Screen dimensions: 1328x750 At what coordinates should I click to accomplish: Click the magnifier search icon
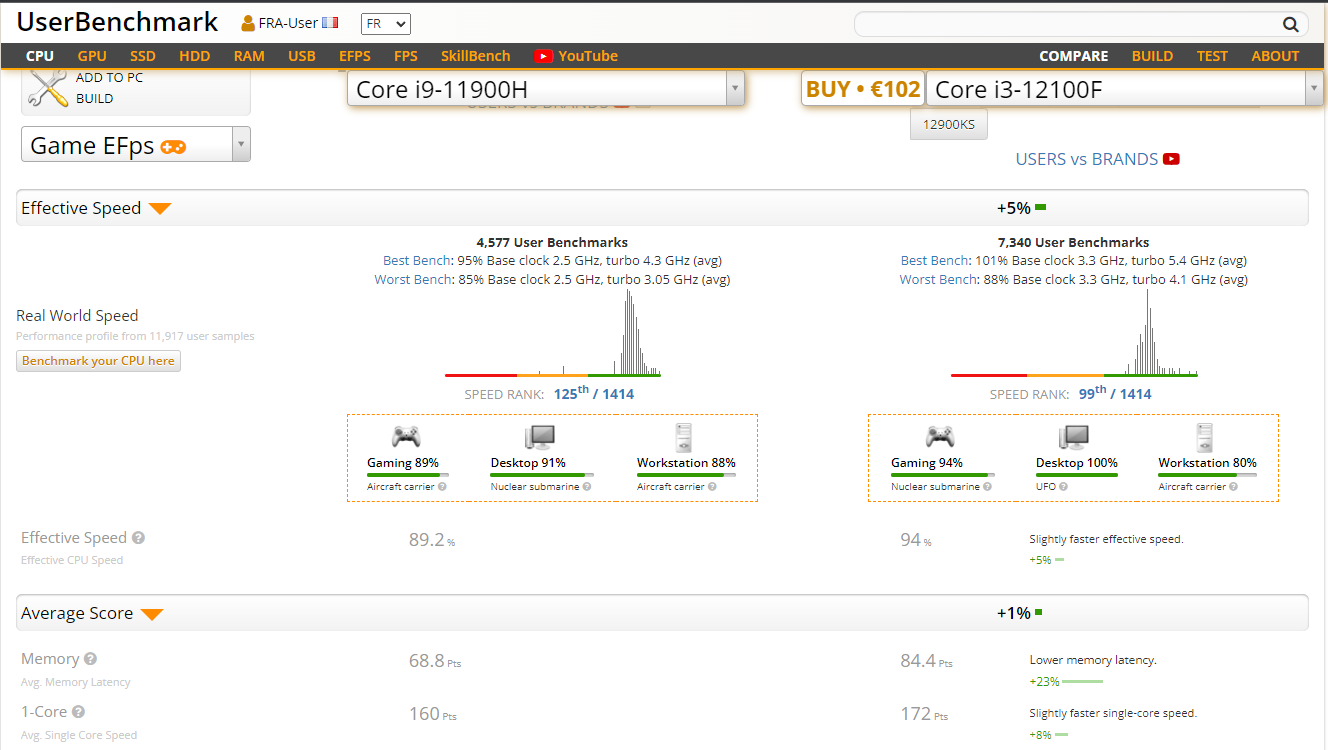(x=1290, y=24)
